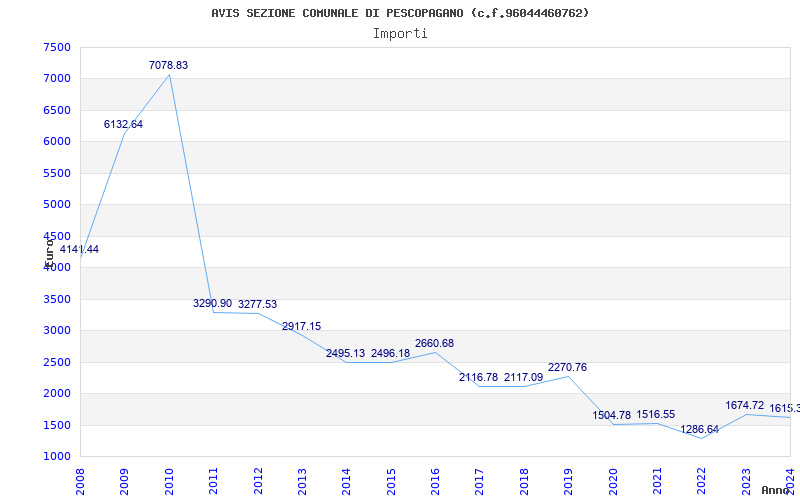Select the 6132.64 data point label
Screen dimensions: 800x500
(x=123, y=125)
